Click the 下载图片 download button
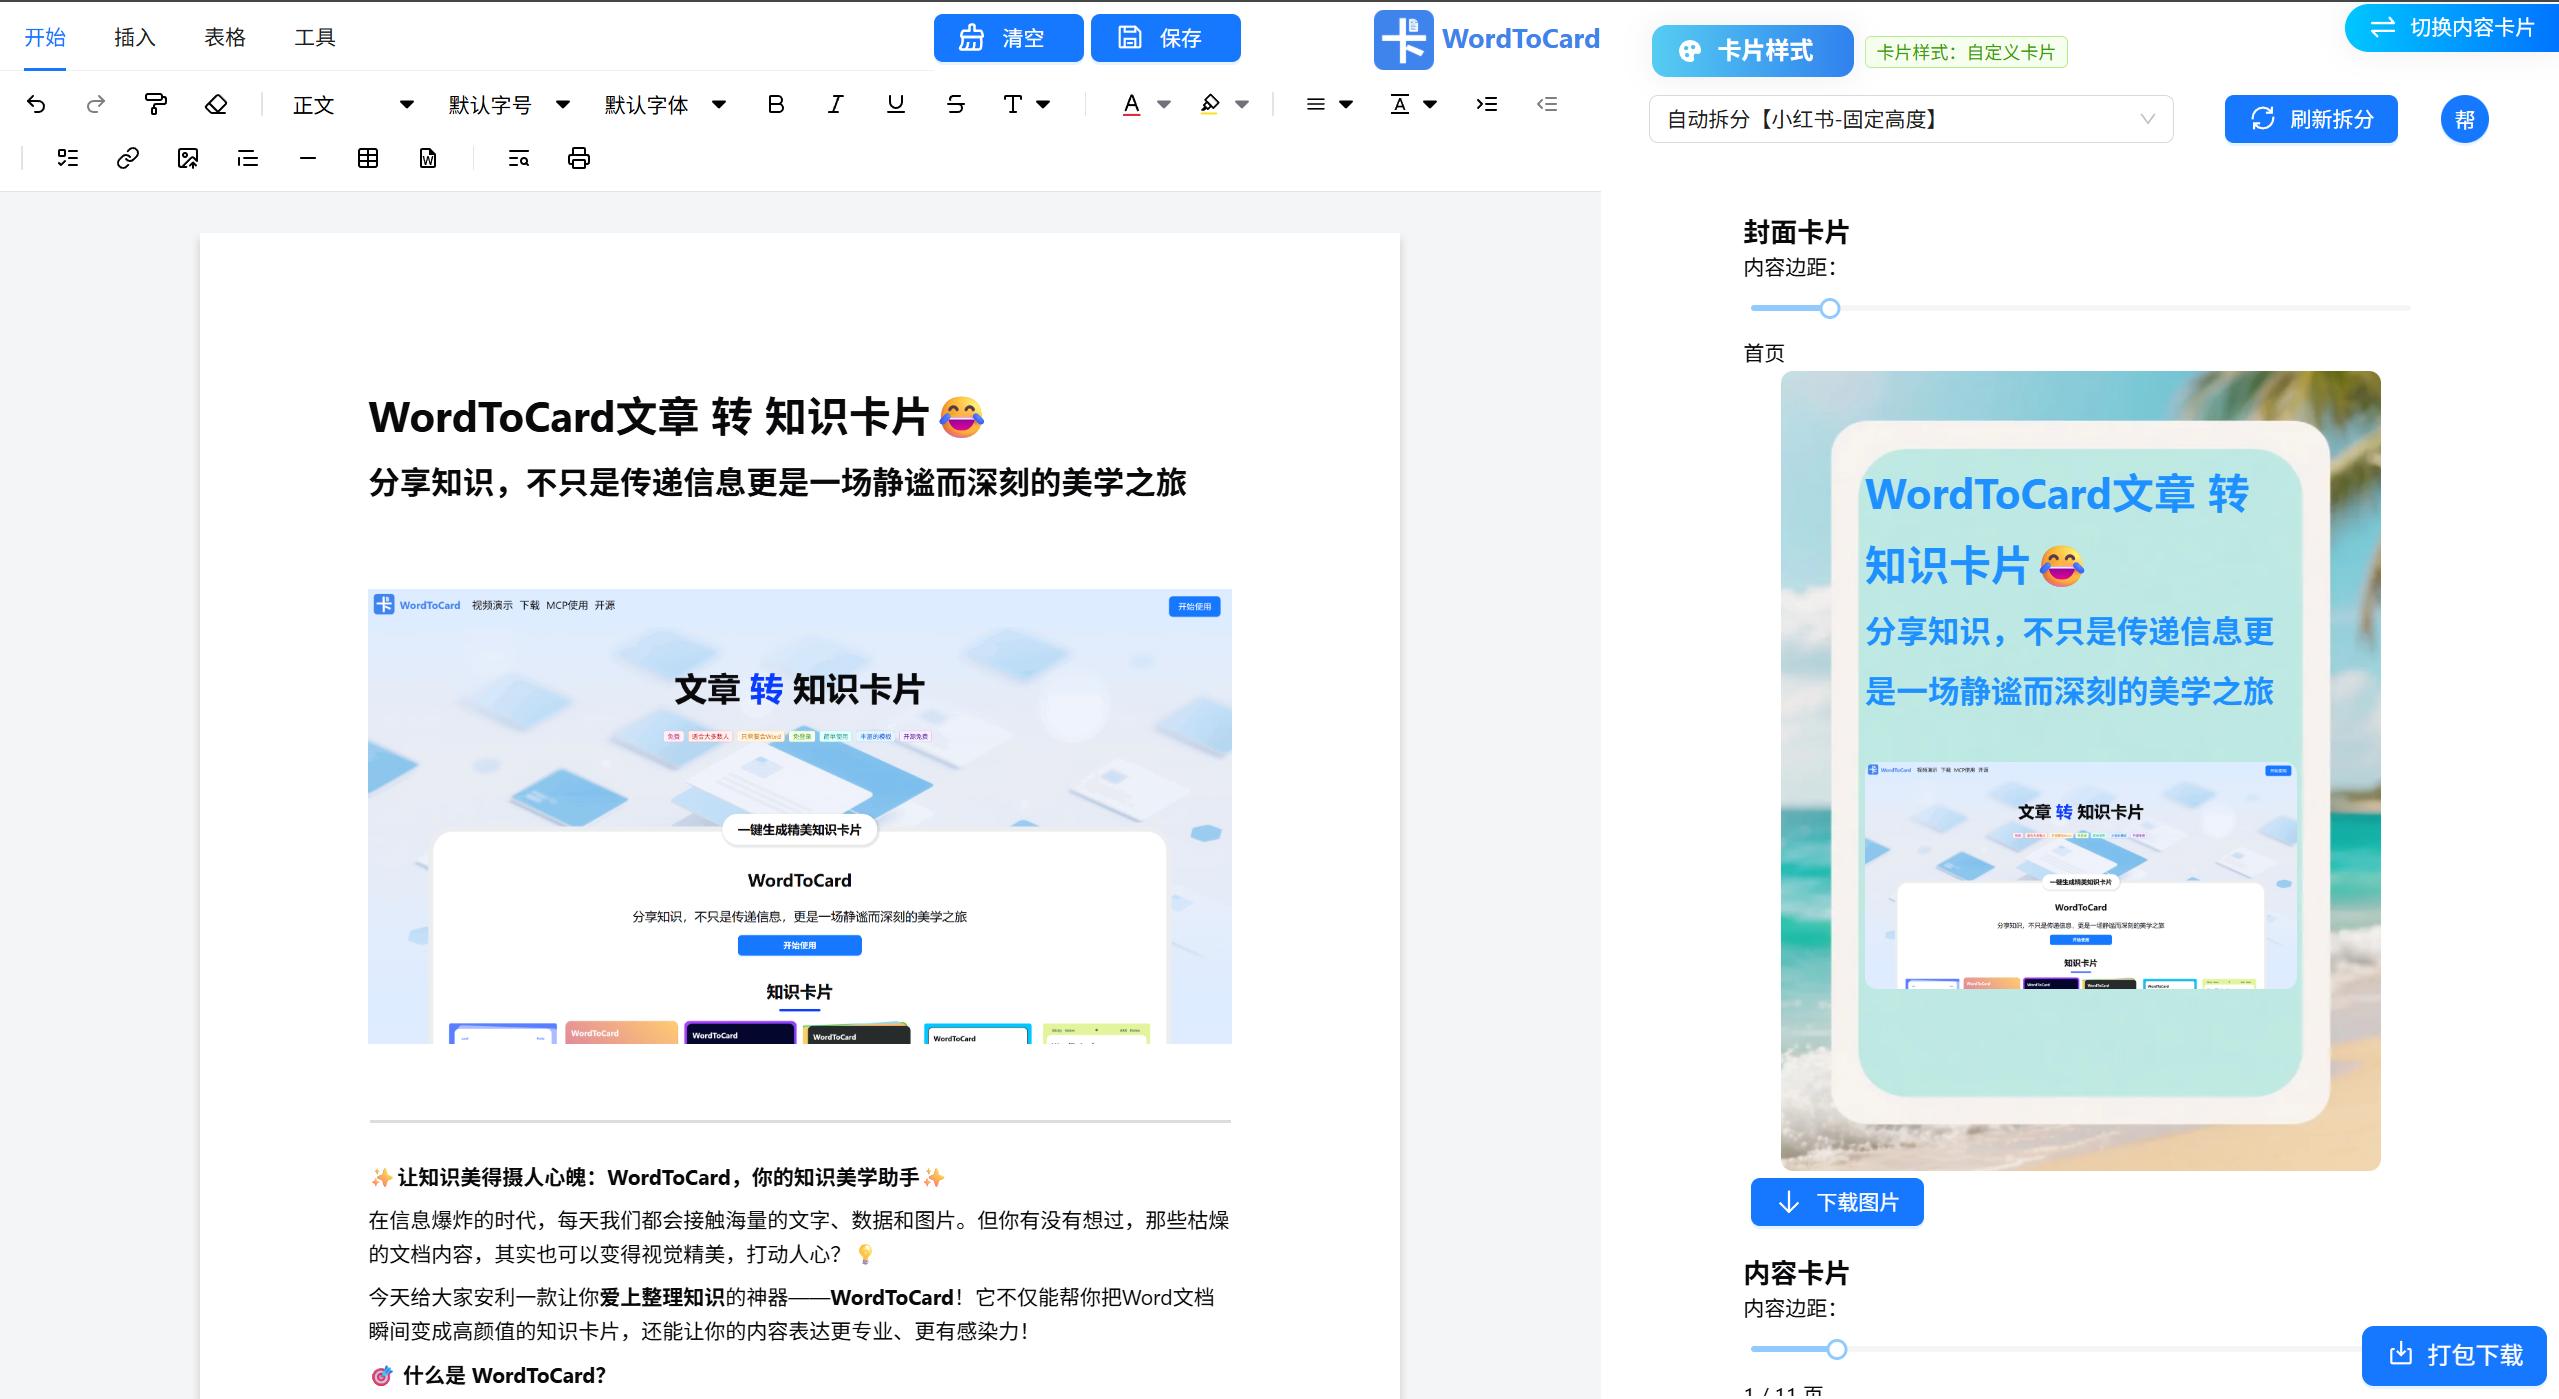Image resolution: width=2559 pixels, height=1399 pixels. [1837, 1202]
